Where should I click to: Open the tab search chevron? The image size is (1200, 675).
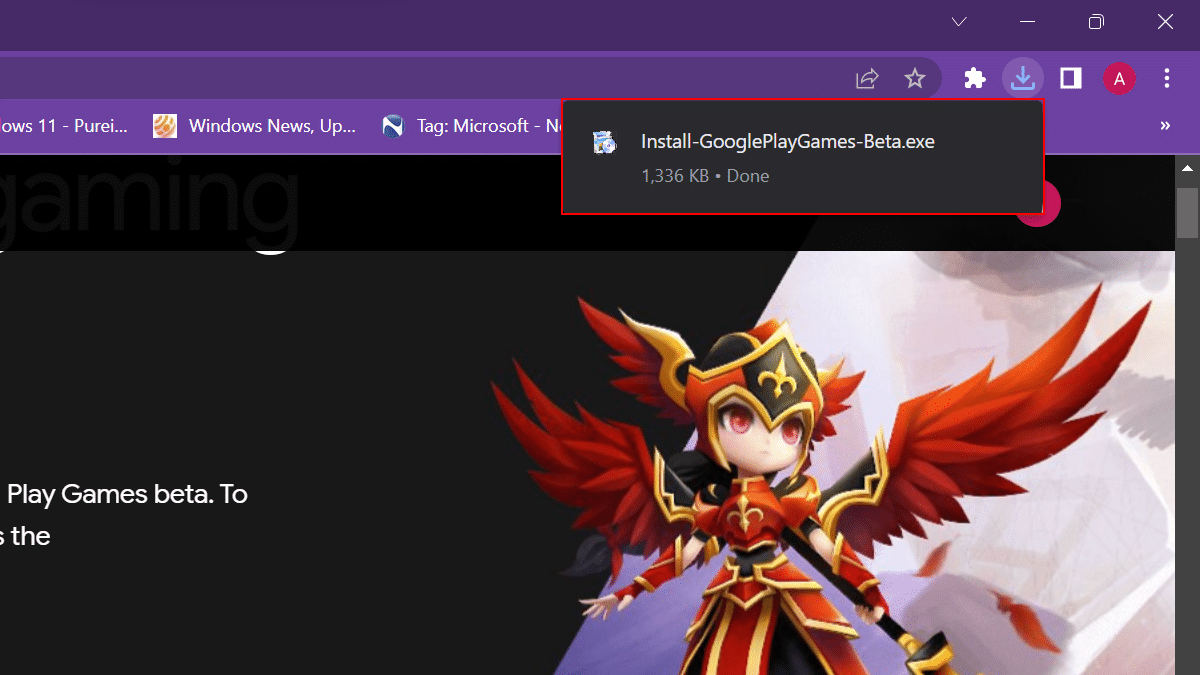pyautogui.click(x=959, y=21)
